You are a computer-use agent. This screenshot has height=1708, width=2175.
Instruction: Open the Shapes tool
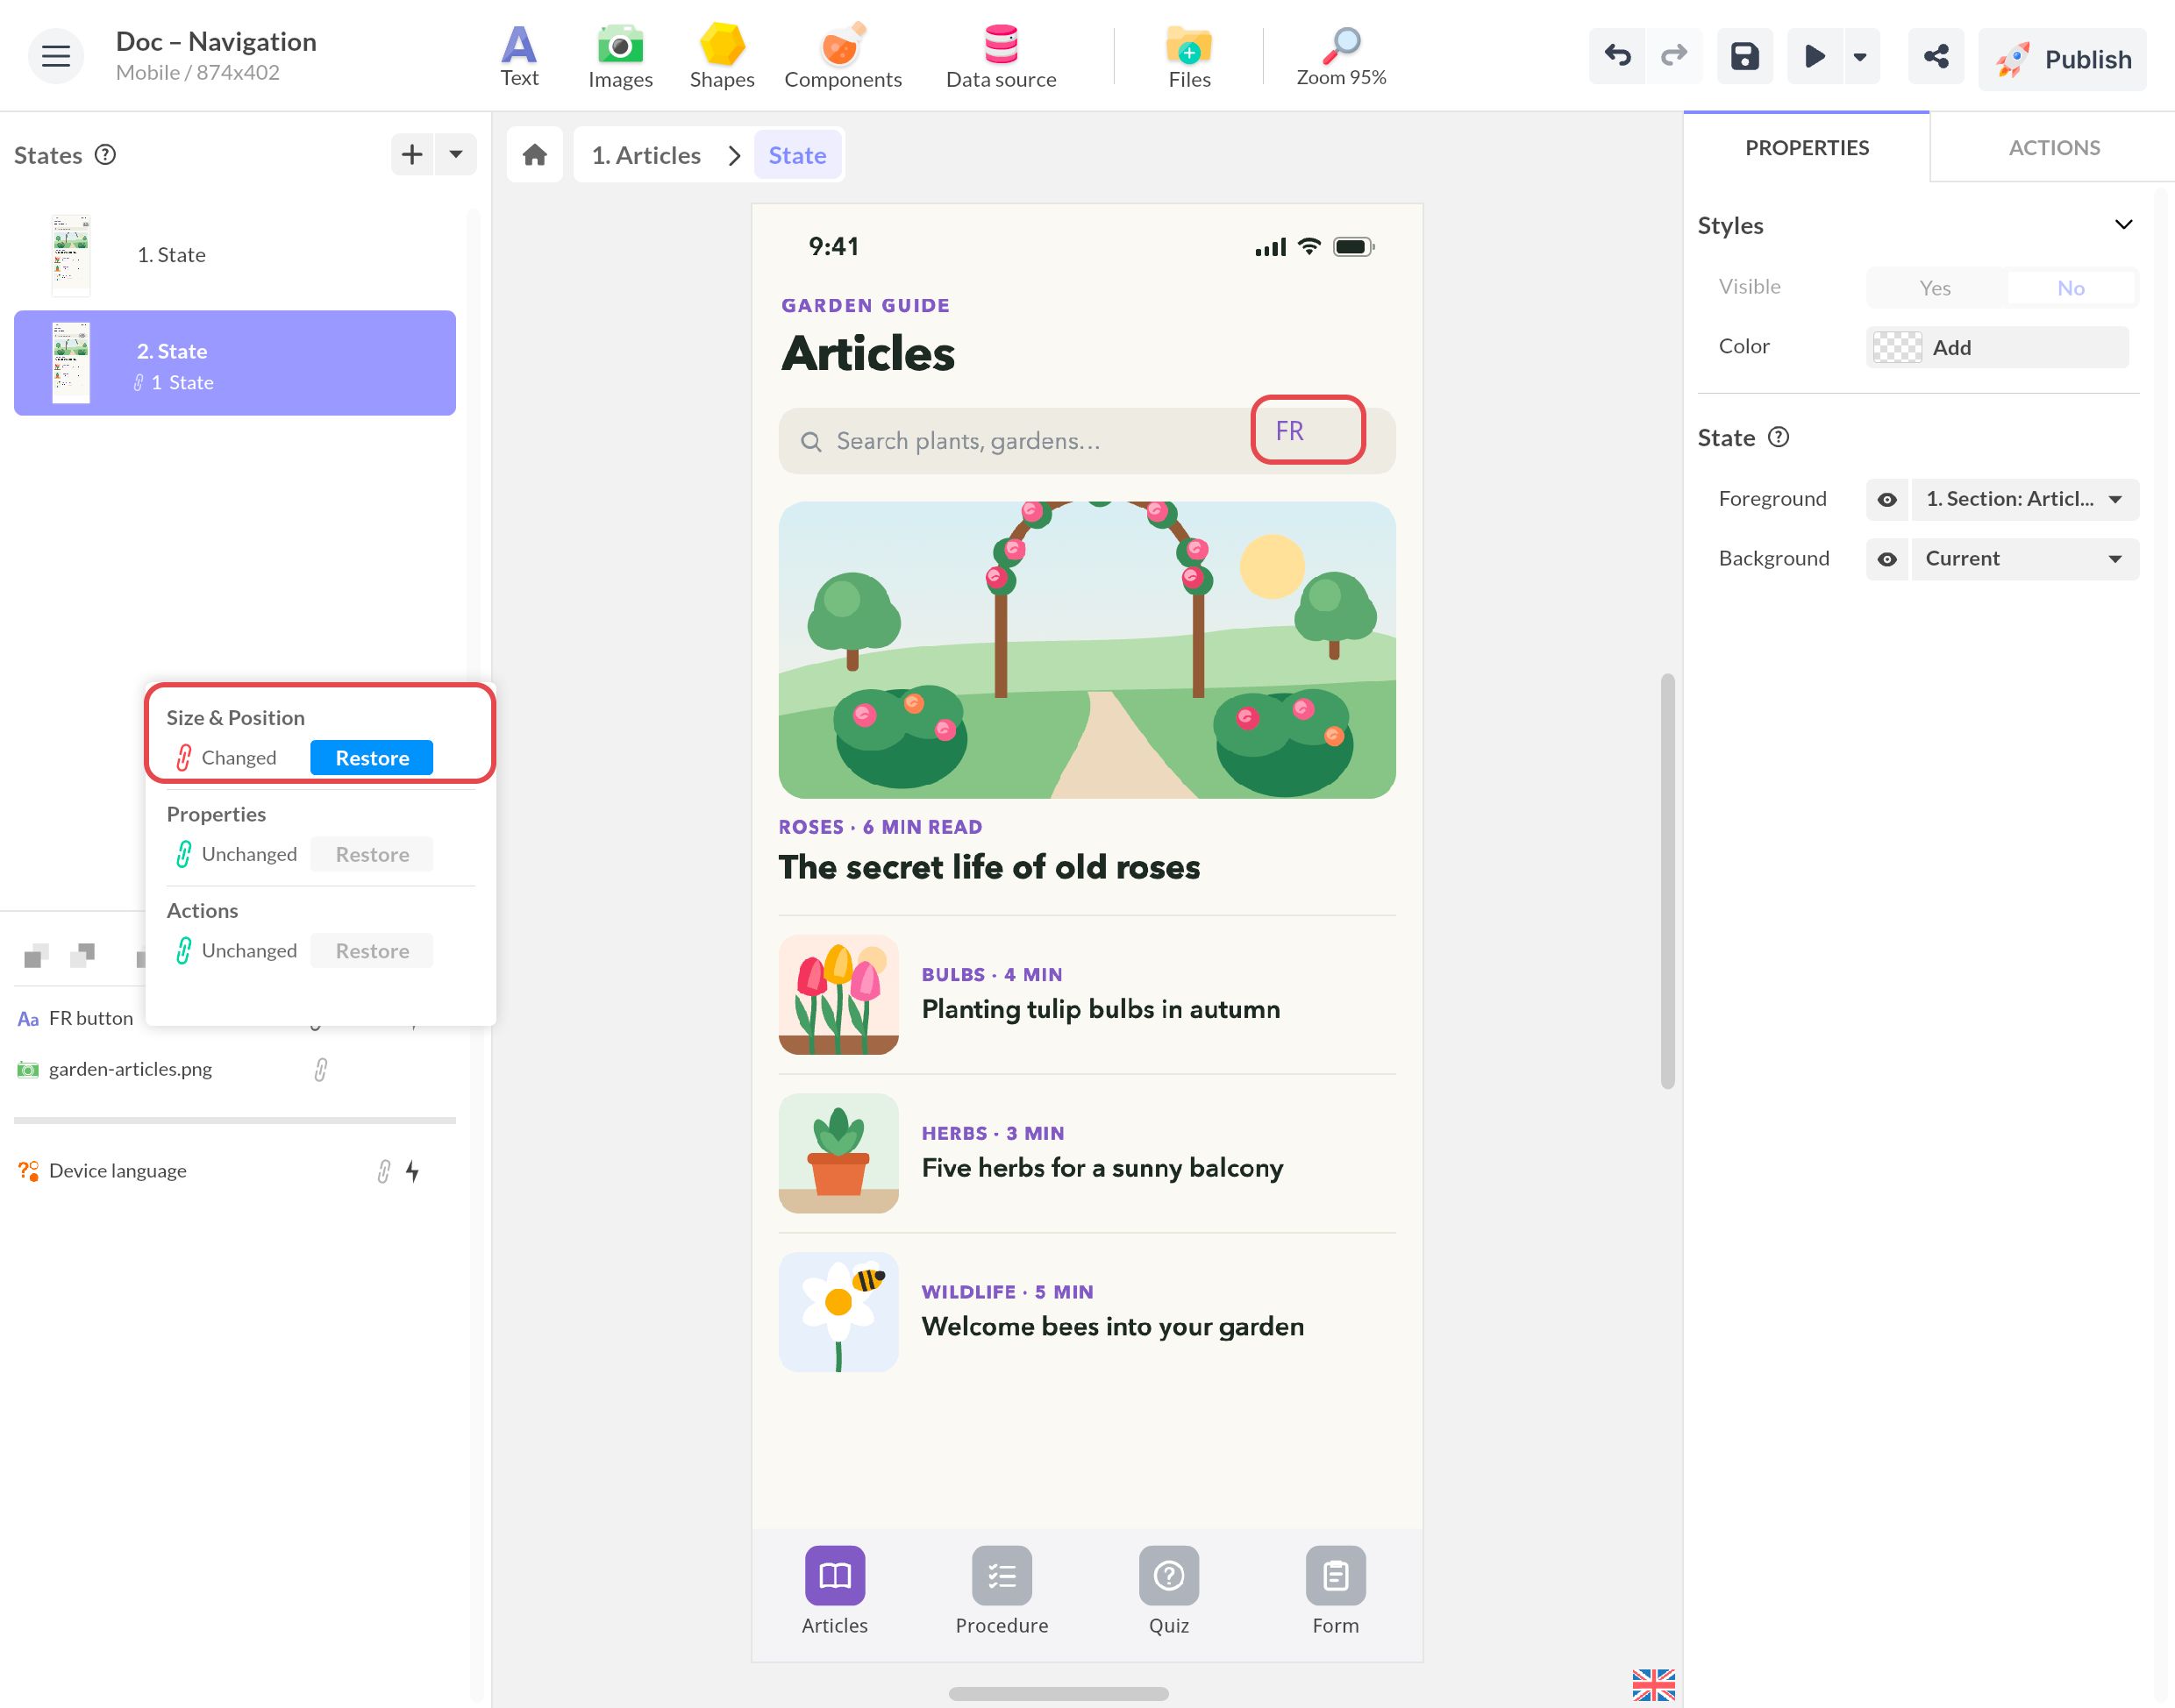[x=722, y=57]
